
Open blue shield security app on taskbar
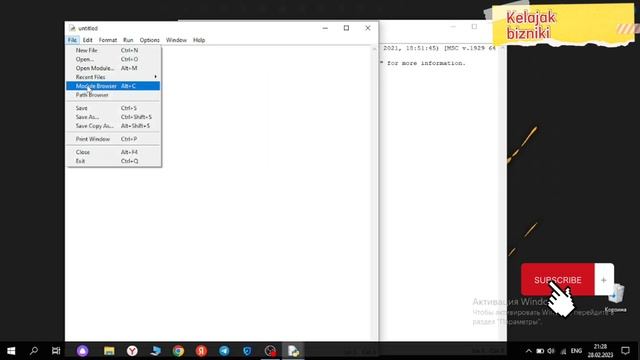pos(247,351)
